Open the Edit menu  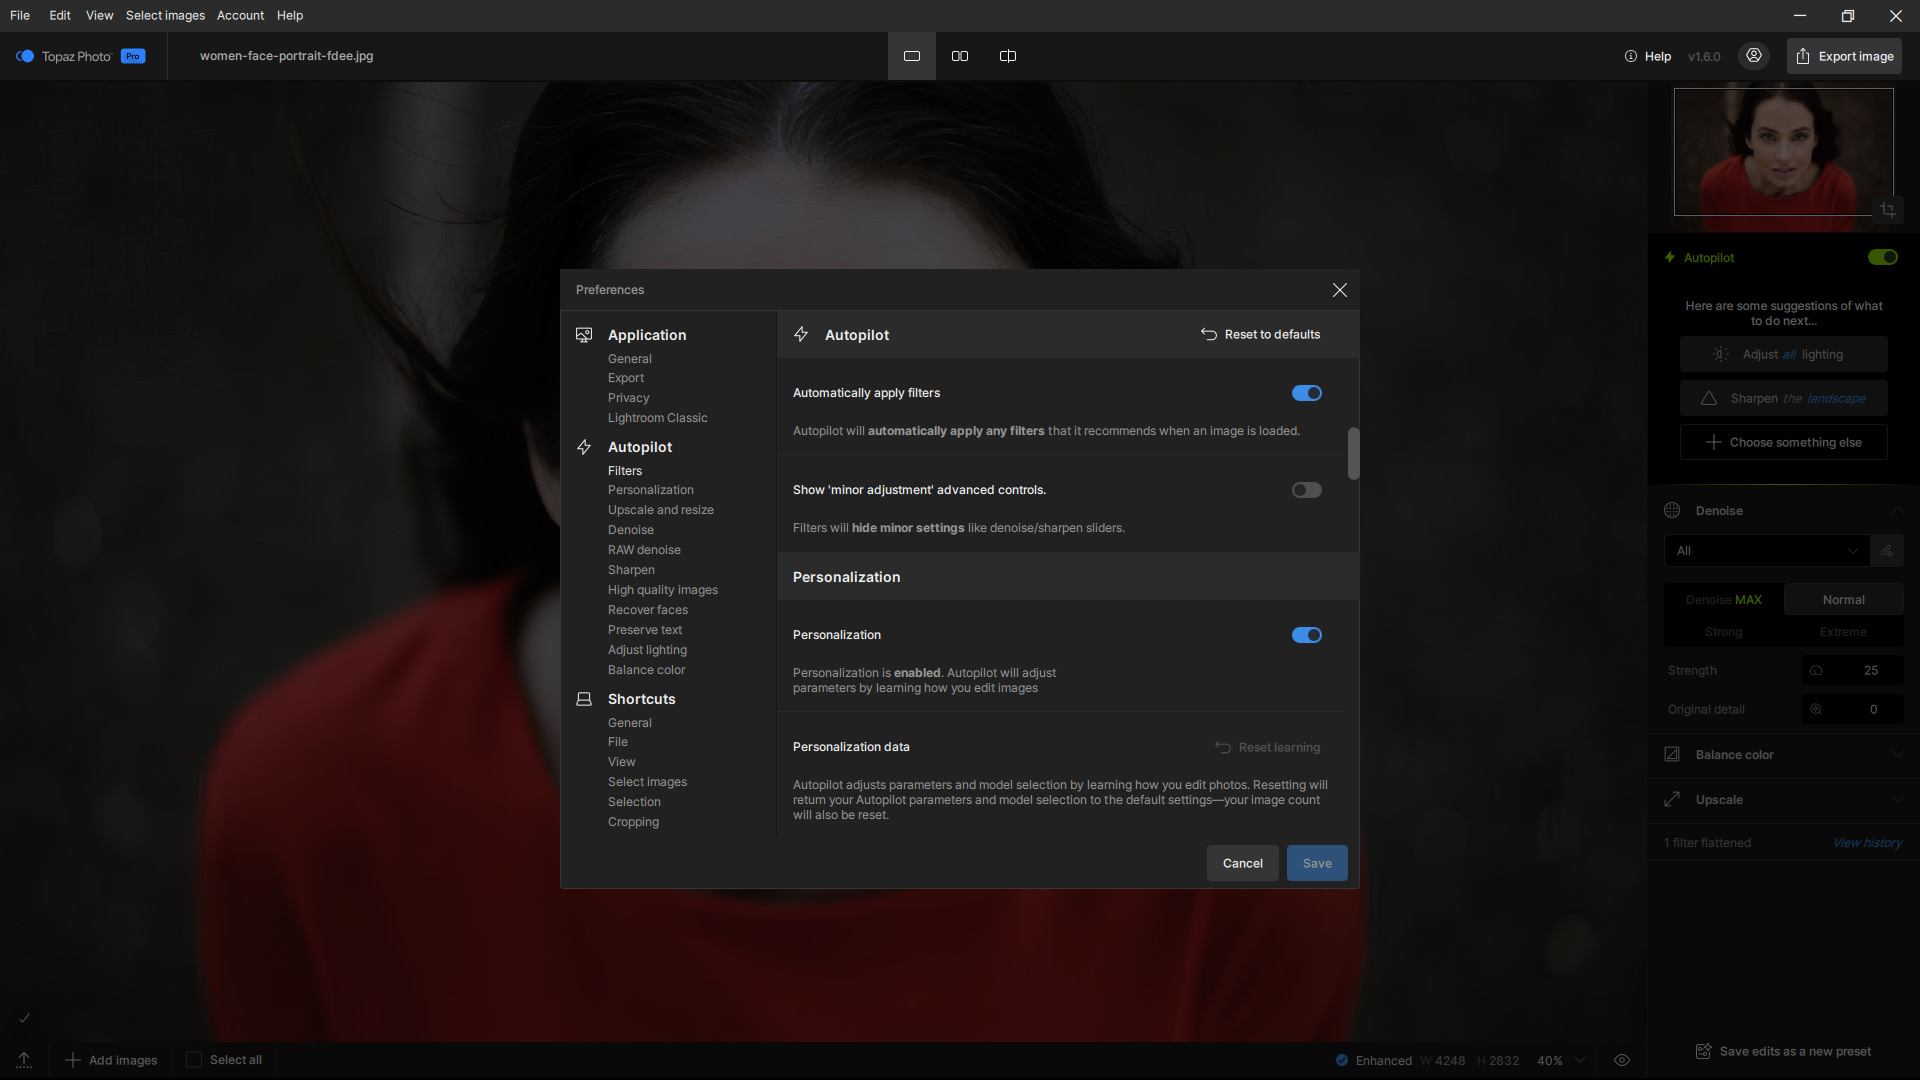[x=60, y=15]
